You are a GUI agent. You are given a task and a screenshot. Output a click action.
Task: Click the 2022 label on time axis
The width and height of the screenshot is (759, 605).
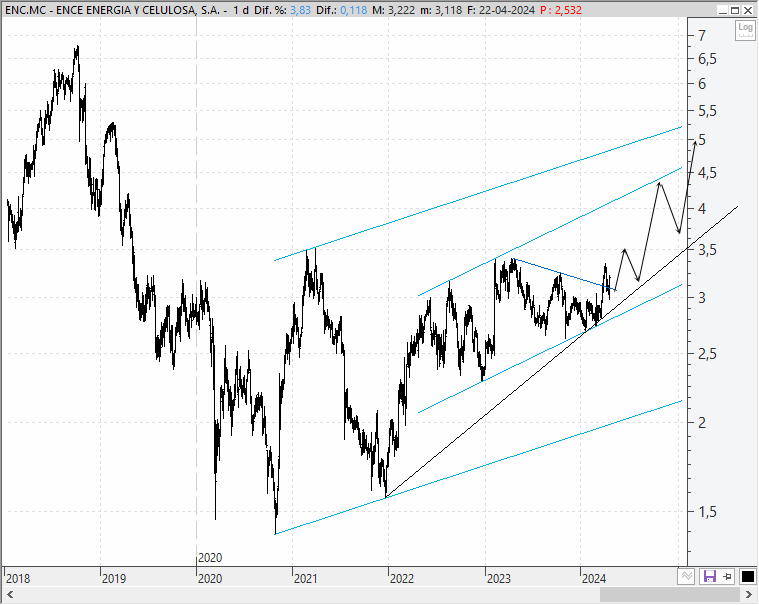click(402, 578)
